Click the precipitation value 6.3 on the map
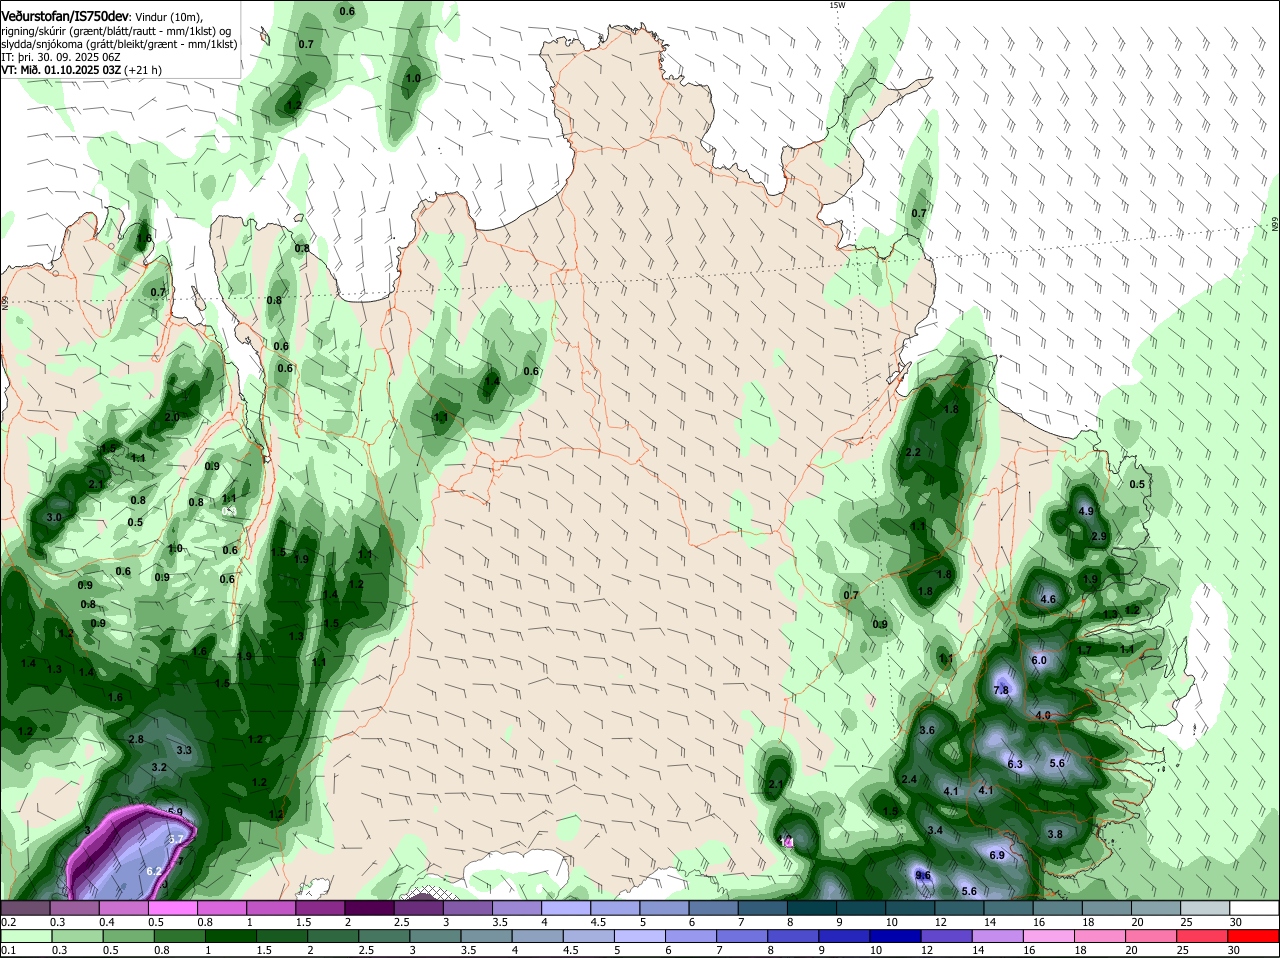The image size is (1280, 958). click(1015, 764)
